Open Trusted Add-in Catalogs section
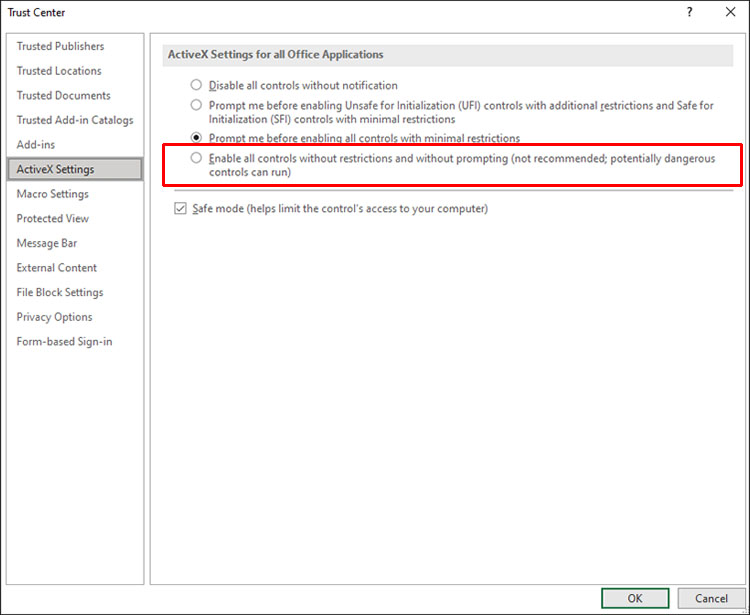The image size is (750, 615). click(x=75, y=120)
